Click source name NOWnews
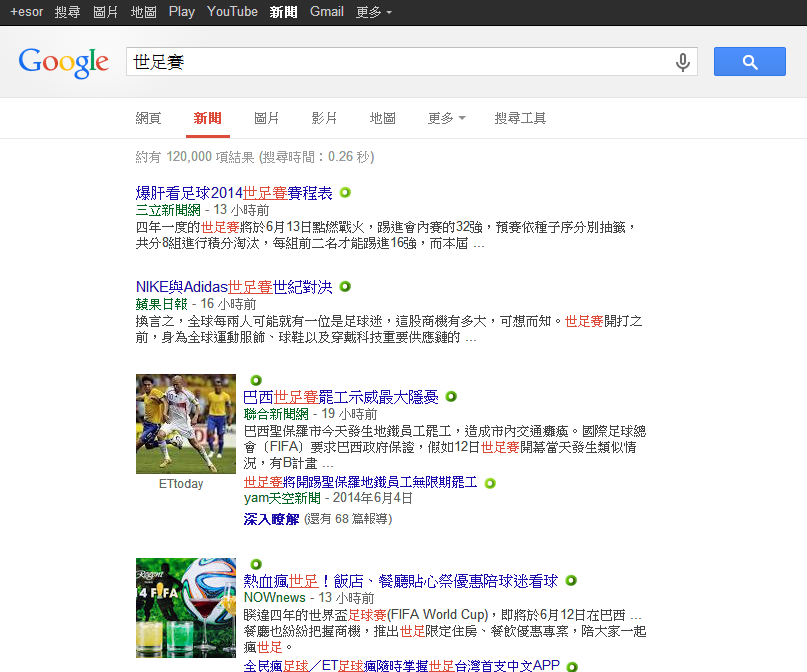 (274, 598)
